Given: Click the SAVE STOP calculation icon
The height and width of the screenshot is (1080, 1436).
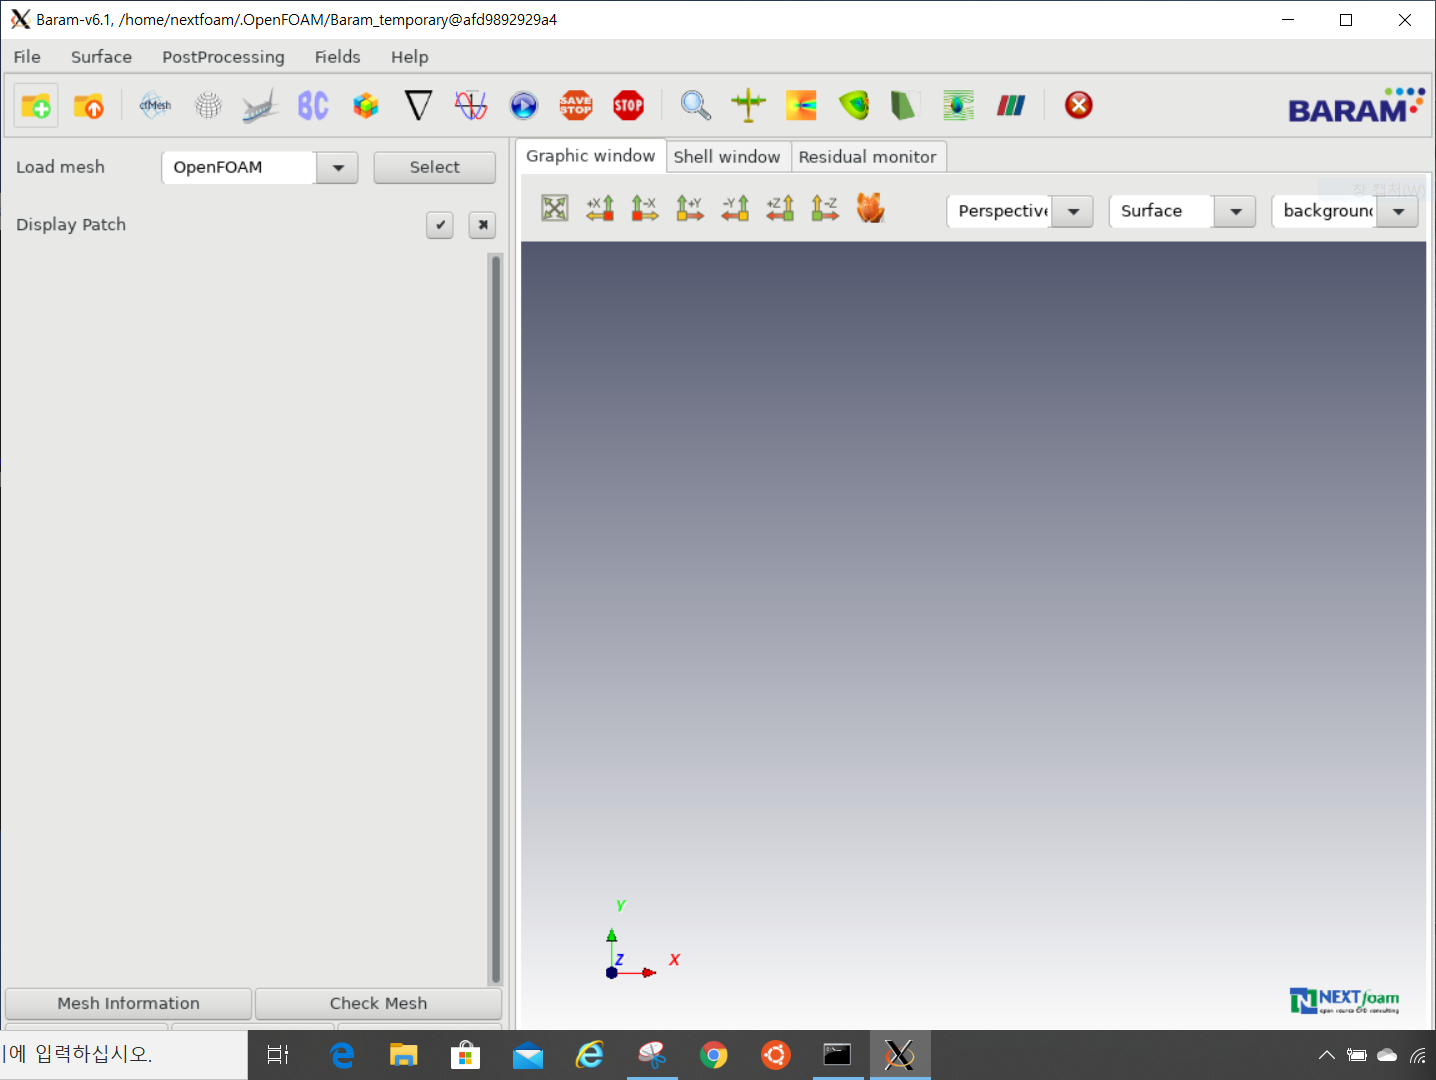Looking at the screenshot, I should click(576, 104).
